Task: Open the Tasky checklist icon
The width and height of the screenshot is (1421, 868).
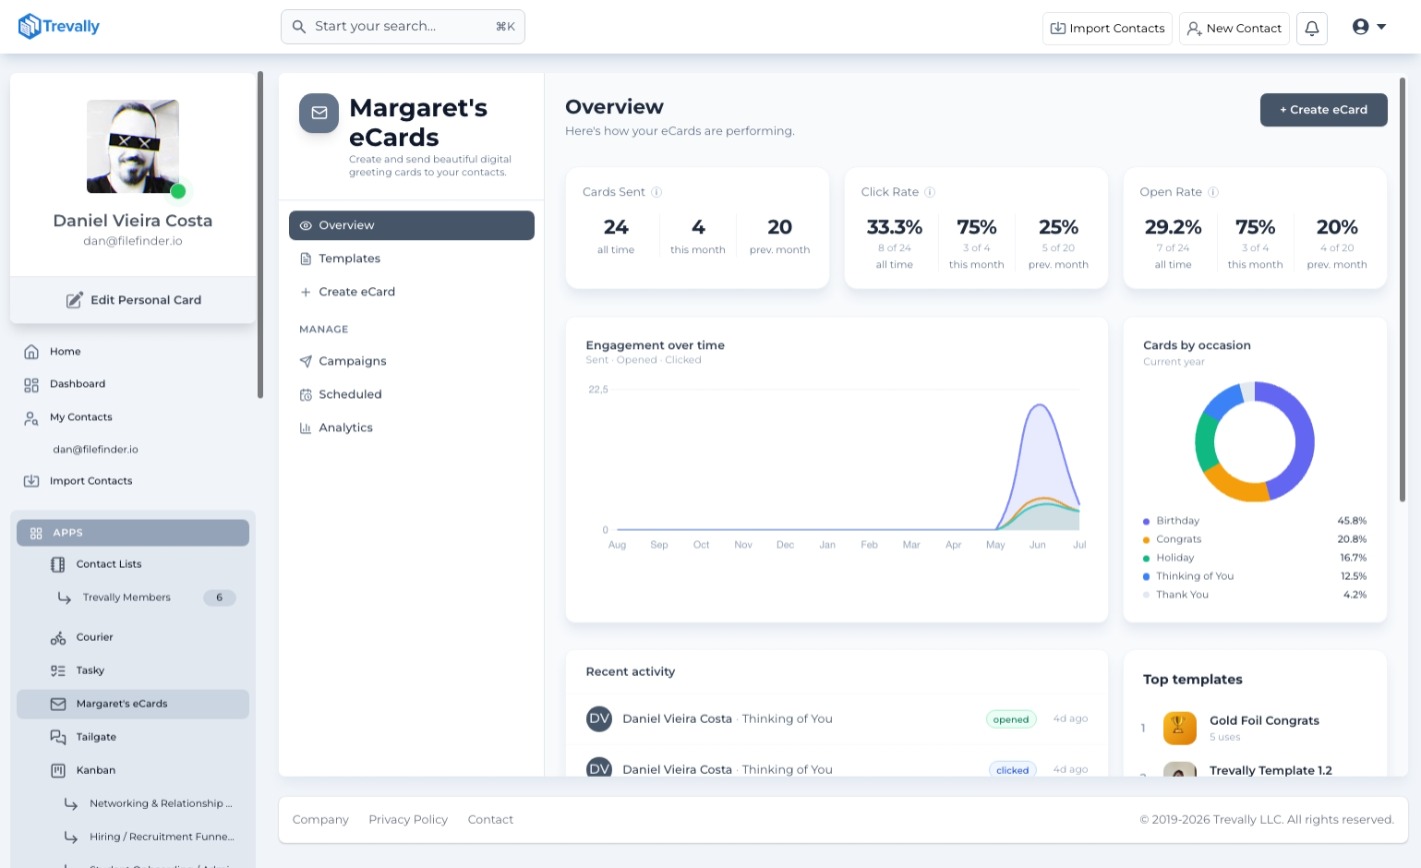Action: [x=58, y=671]
